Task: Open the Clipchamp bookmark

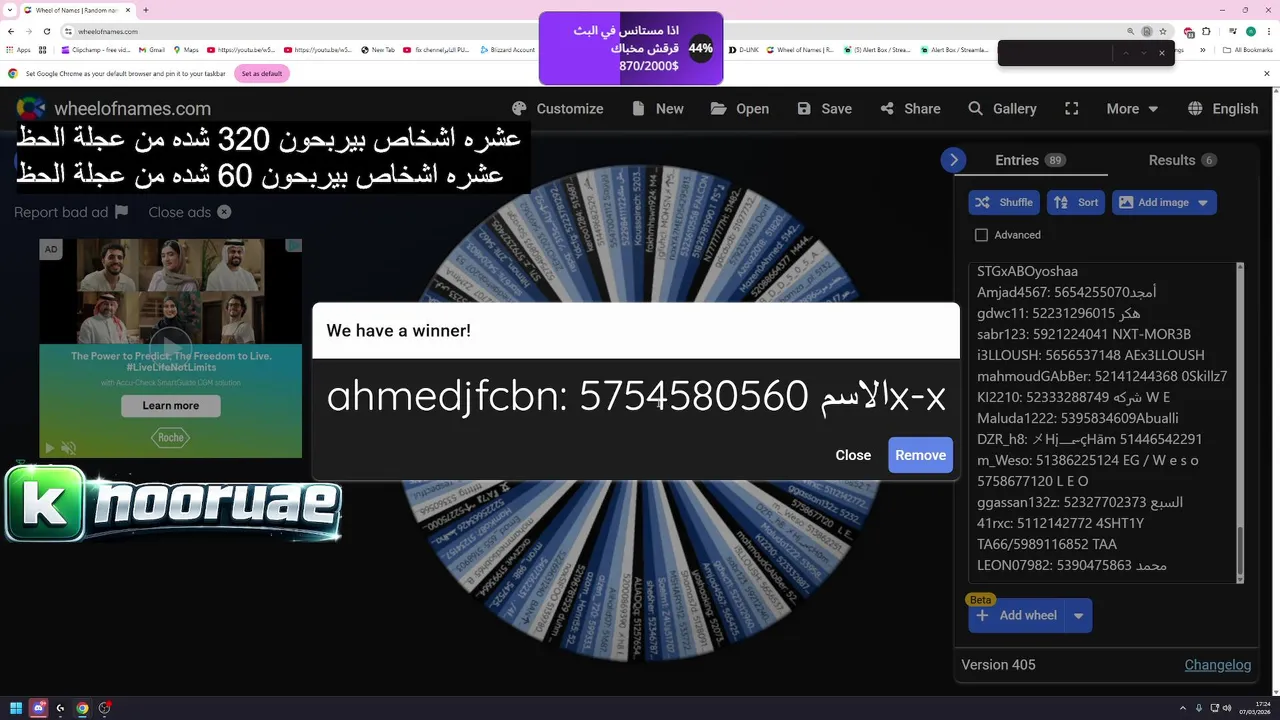Action: pyautogui.click(x=96, y=50)
